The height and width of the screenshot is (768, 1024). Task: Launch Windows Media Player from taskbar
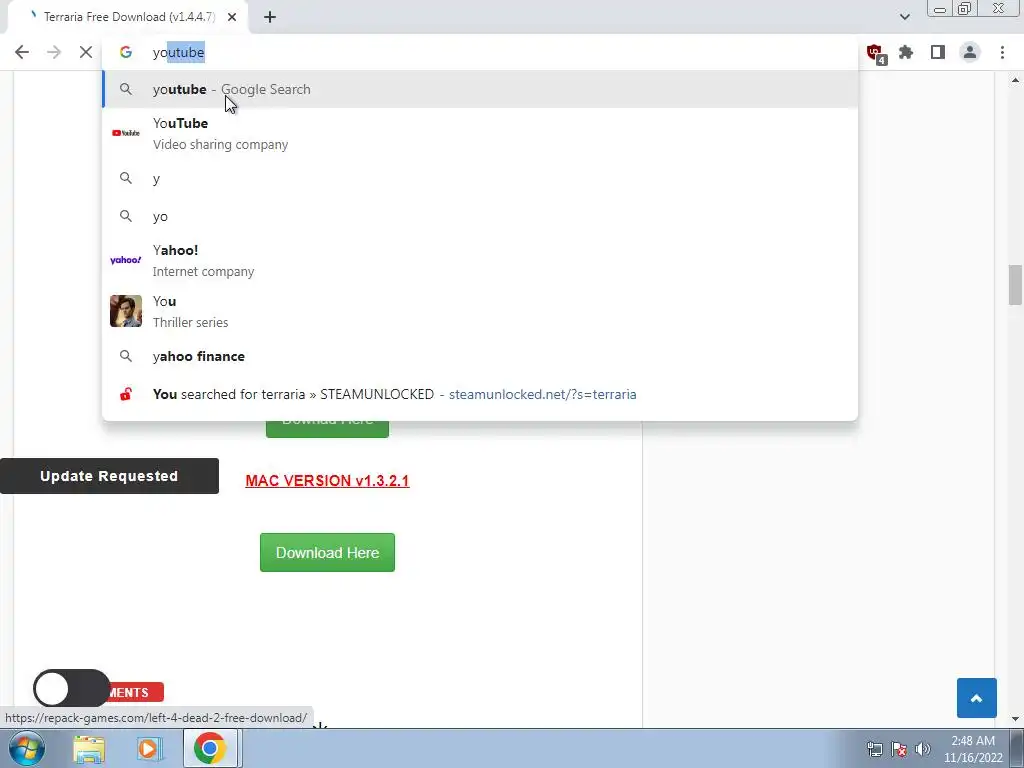[x=149, y=748]
